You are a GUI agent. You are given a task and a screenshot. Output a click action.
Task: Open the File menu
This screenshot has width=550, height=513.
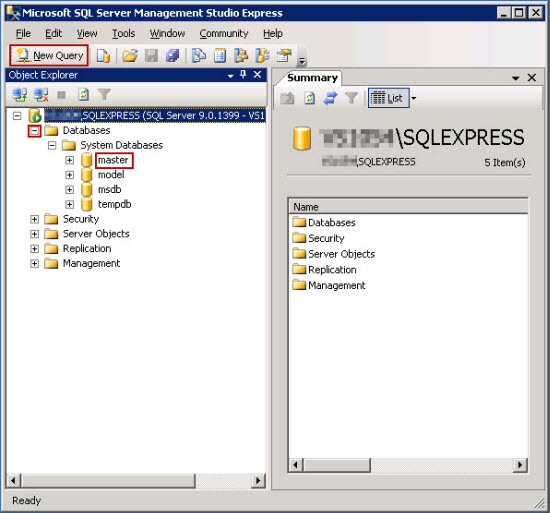(x=23, y=34)
